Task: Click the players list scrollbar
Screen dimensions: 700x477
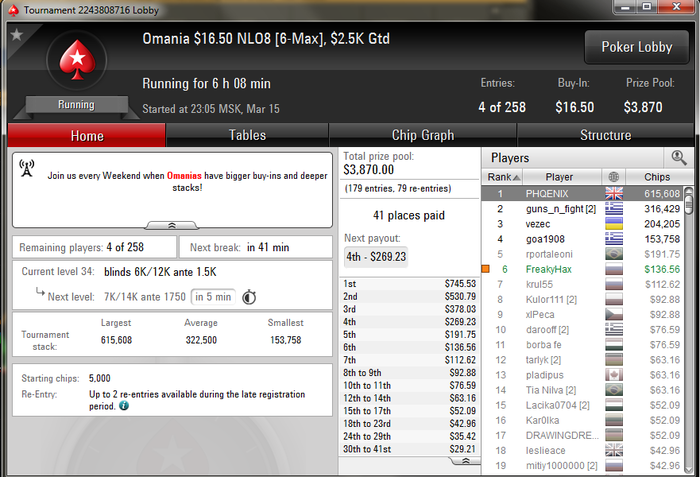Action: tap(689, 331)
